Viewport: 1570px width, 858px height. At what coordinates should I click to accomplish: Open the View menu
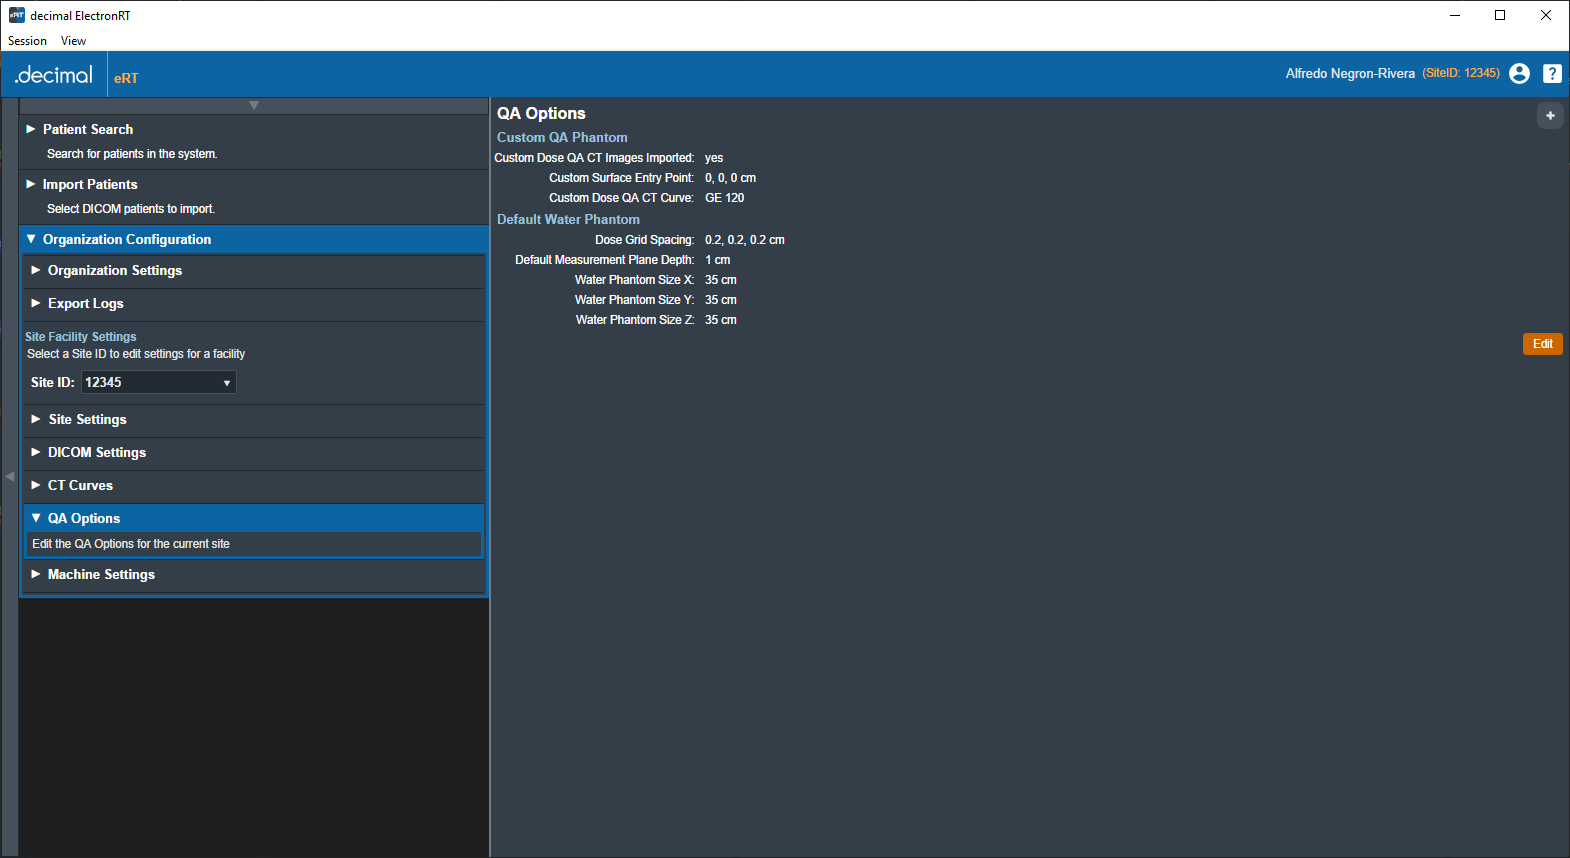pos(73,41)
